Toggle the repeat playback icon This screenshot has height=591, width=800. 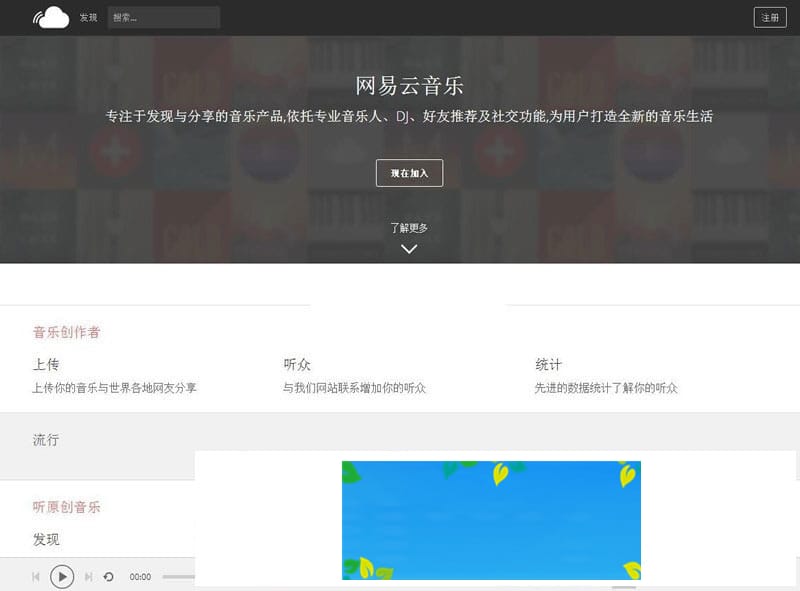[108, 577]
